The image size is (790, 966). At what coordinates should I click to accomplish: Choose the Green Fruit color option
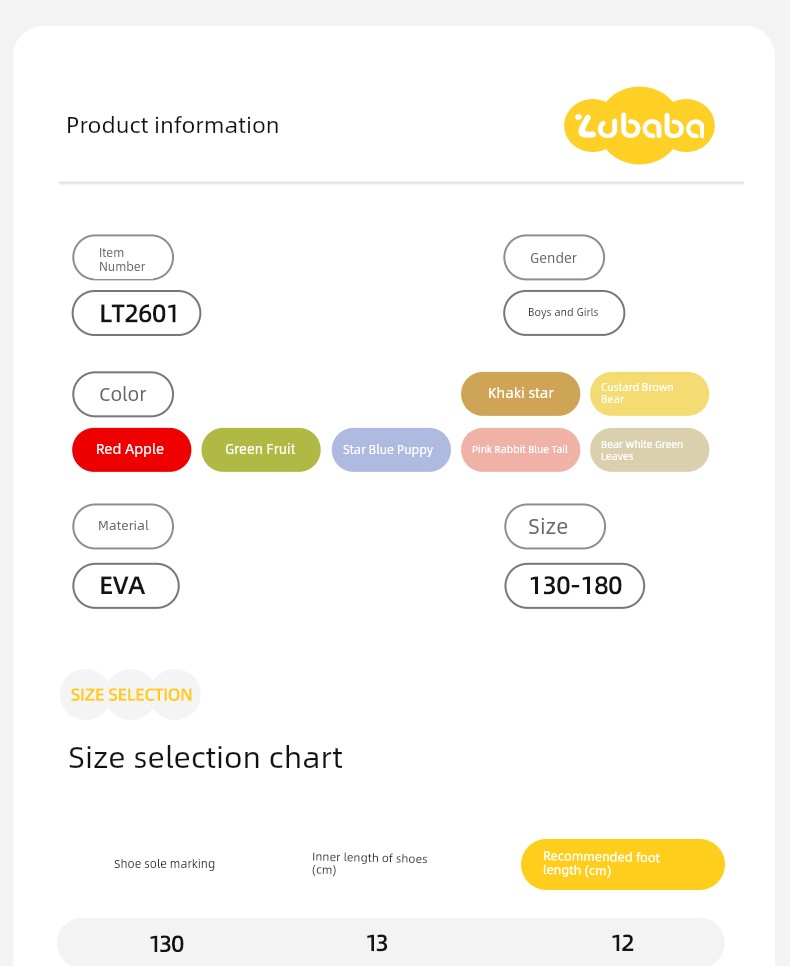tap(261, 450)
